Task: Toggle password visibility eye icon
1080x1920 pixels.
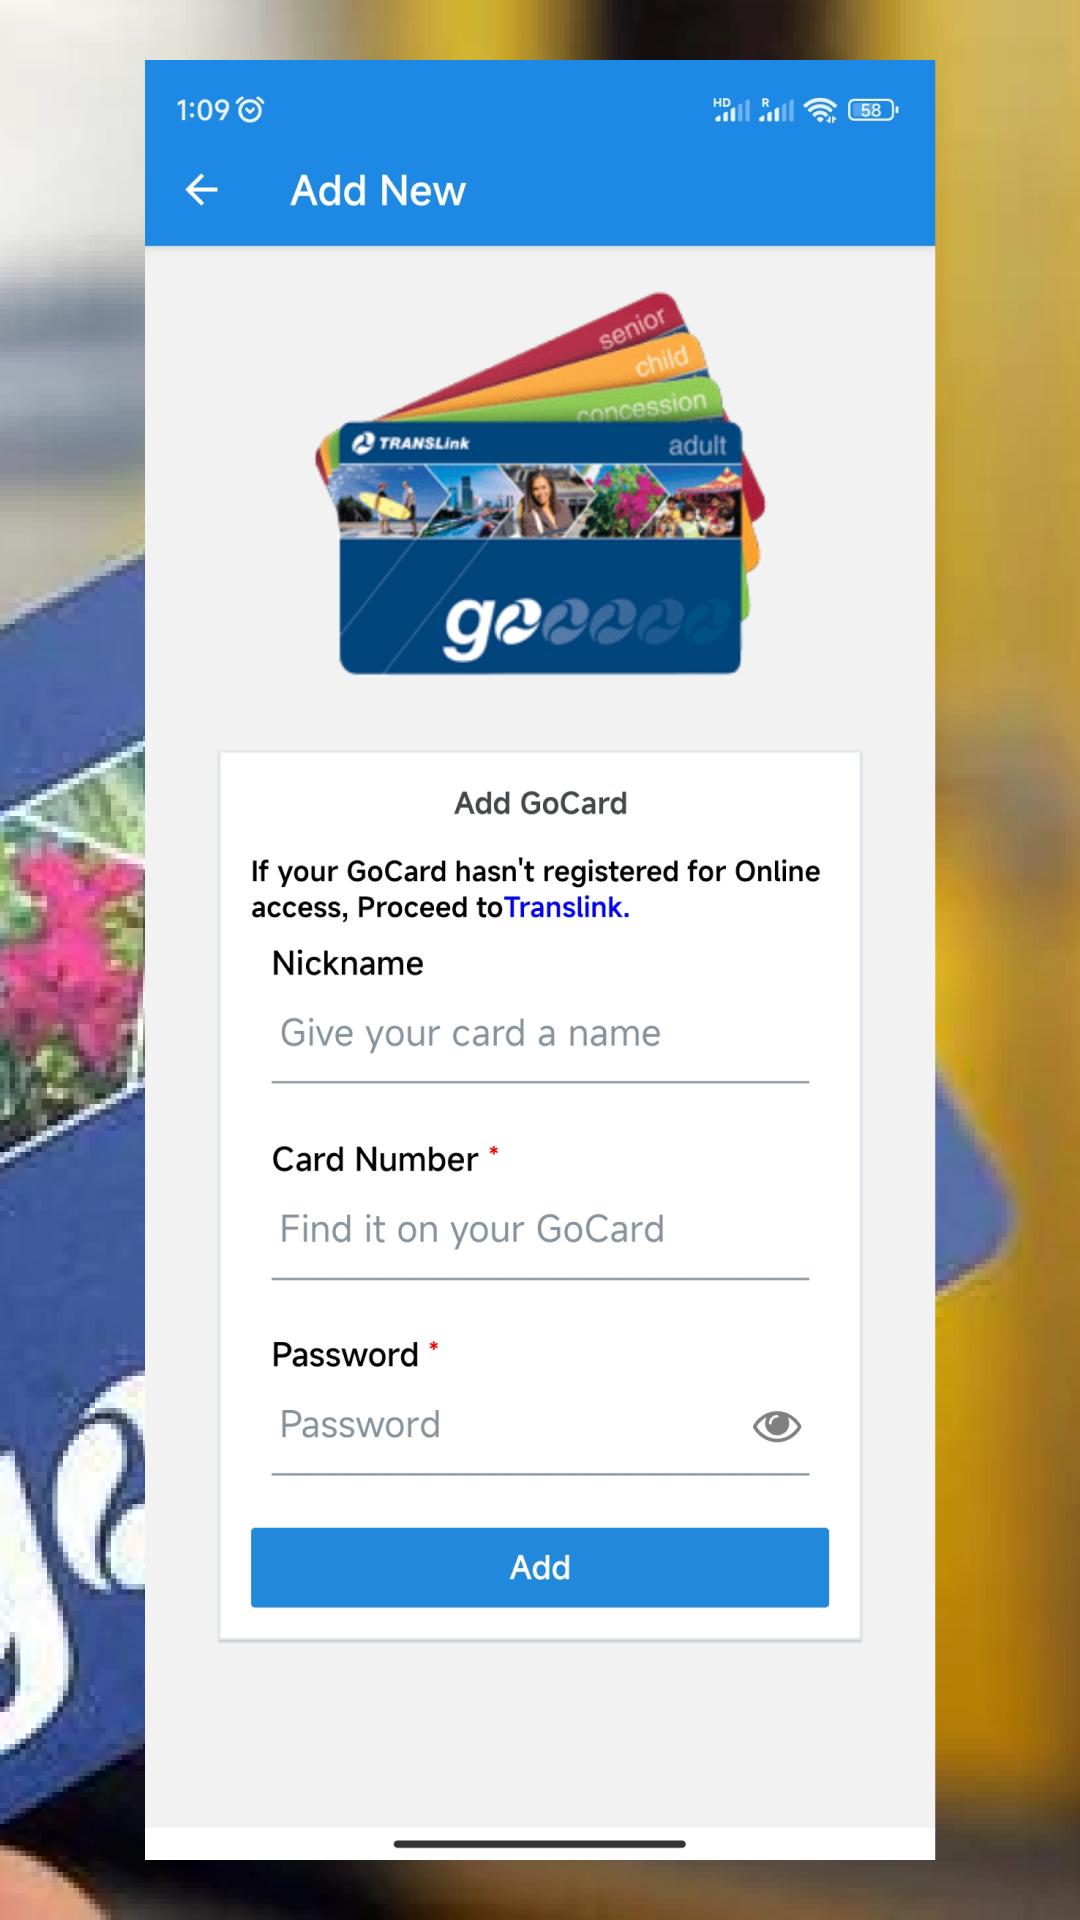Action: [x=777, y=1426]
